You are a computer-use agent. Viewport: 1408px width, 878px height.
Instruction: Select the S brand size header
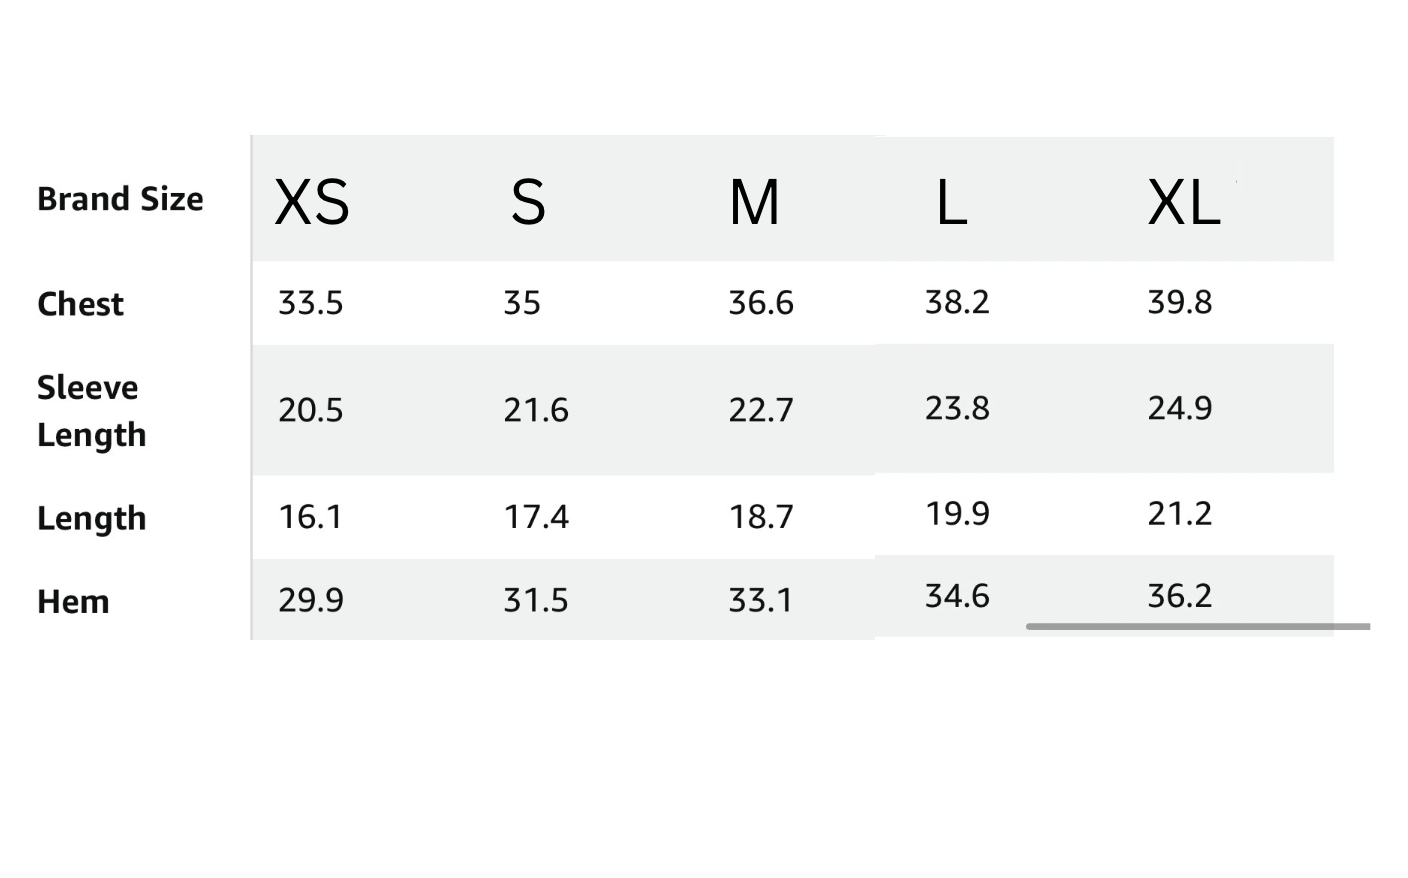tap(528, 203)
